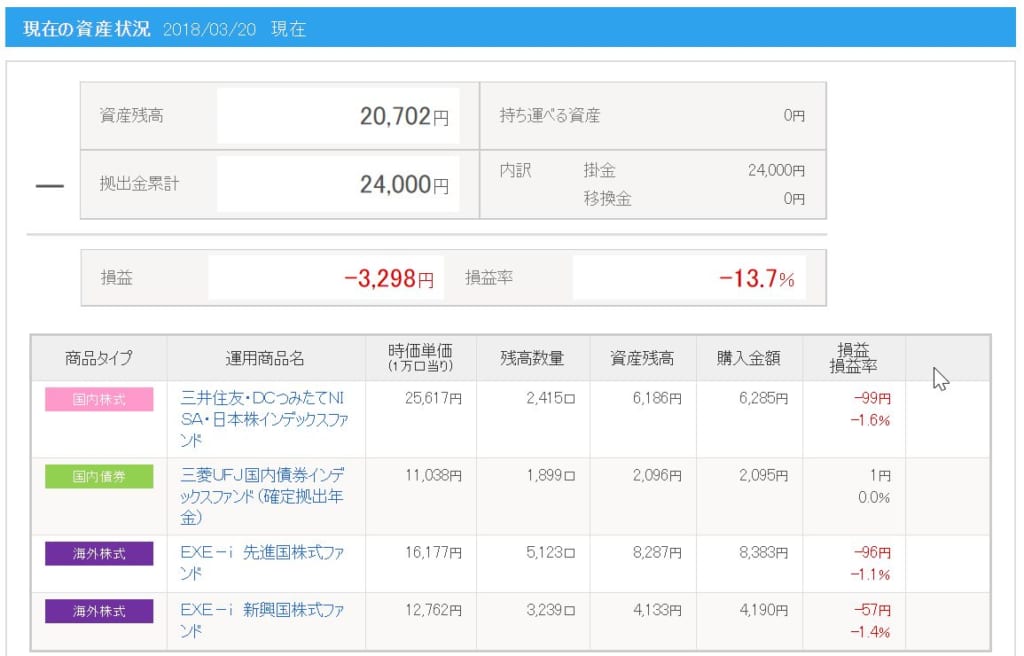Click the -96円 loss value
The height and width of the screenshot is (656, 1024).
click(x=872, y=553)
